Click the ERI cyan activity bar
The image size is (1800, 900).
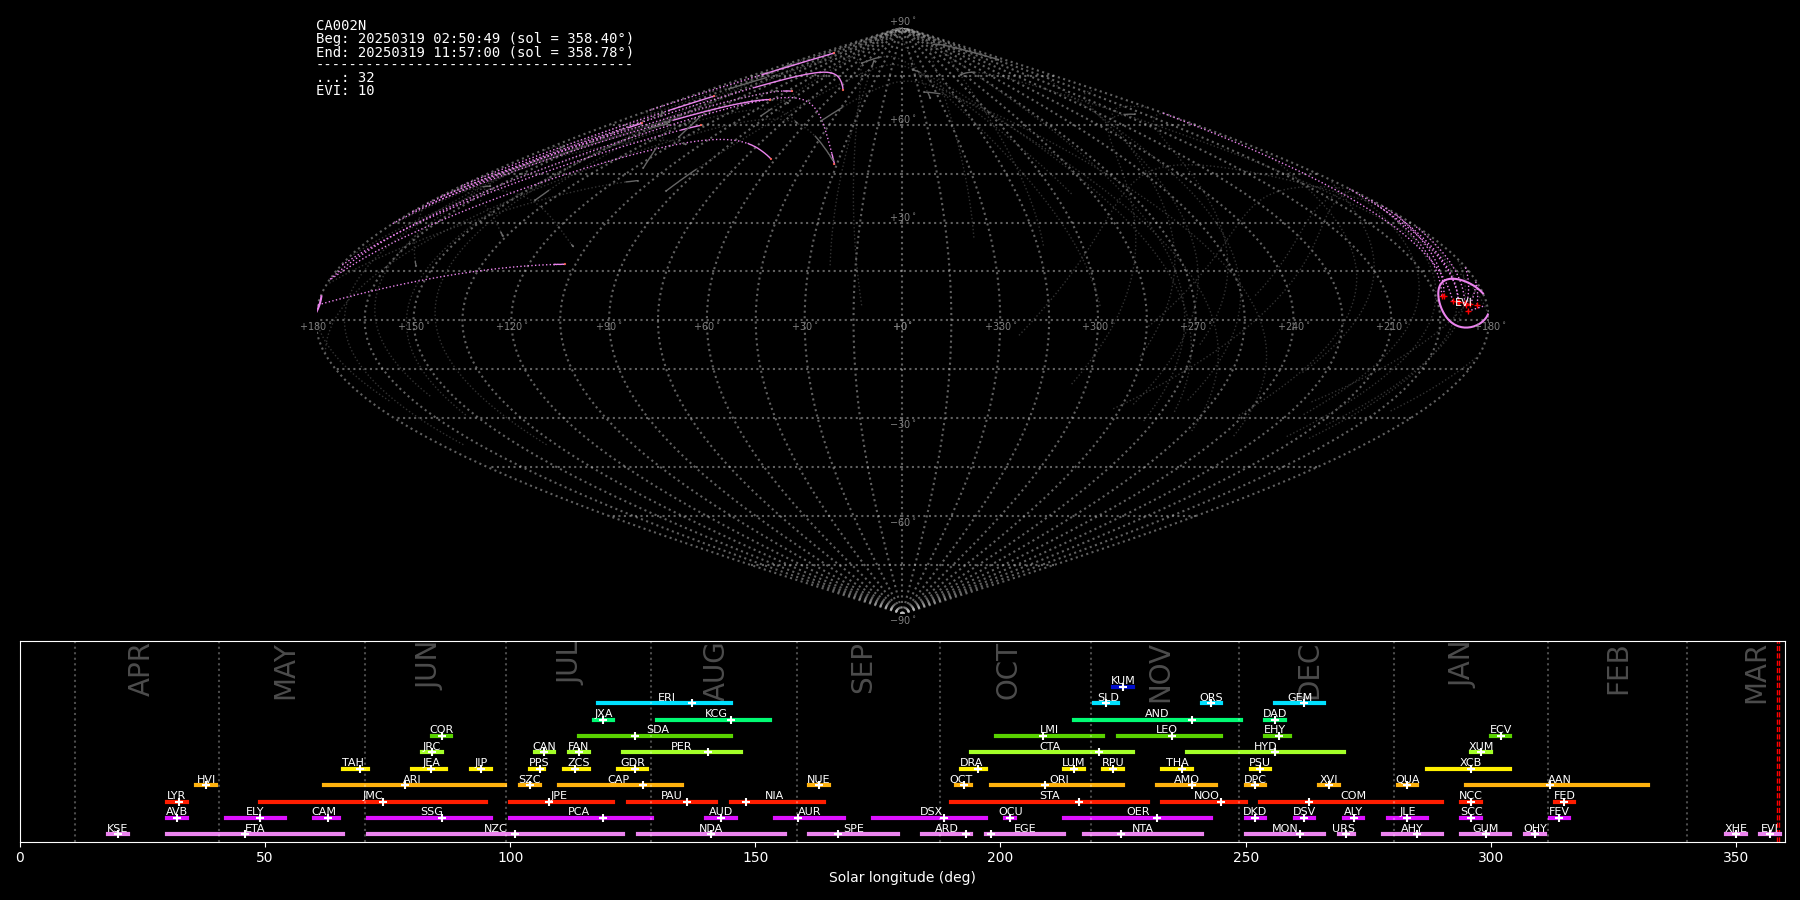click(x=664, y=703)
